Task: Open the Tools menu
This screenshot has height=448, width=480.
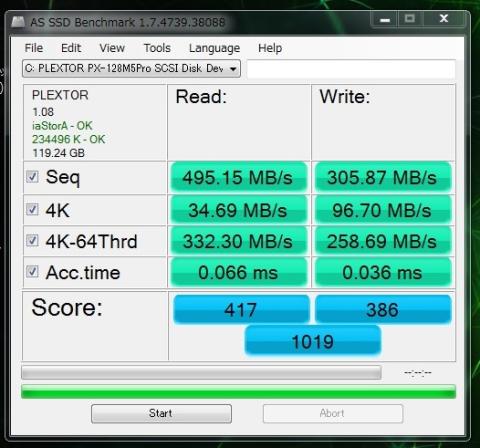Action: coord(157,48)
